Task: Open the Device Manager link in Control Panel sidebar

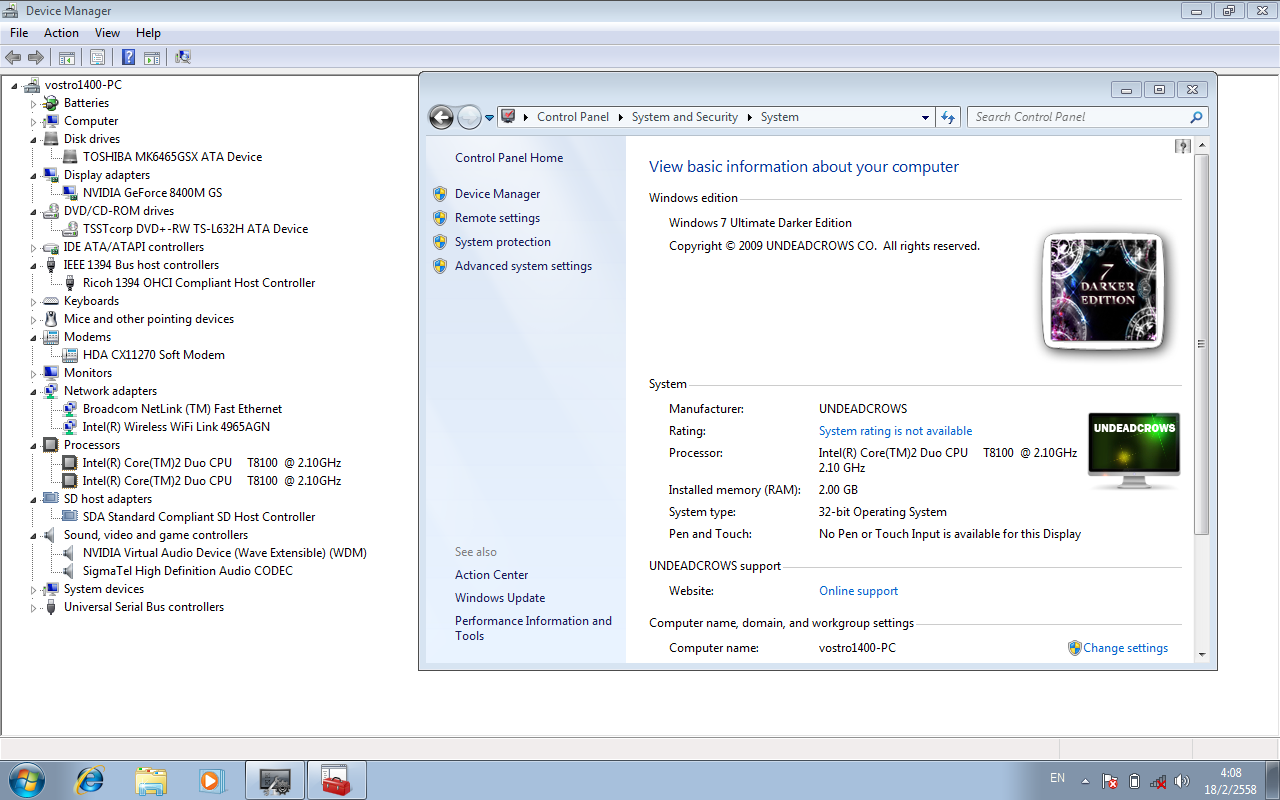Action: (497, 194)
